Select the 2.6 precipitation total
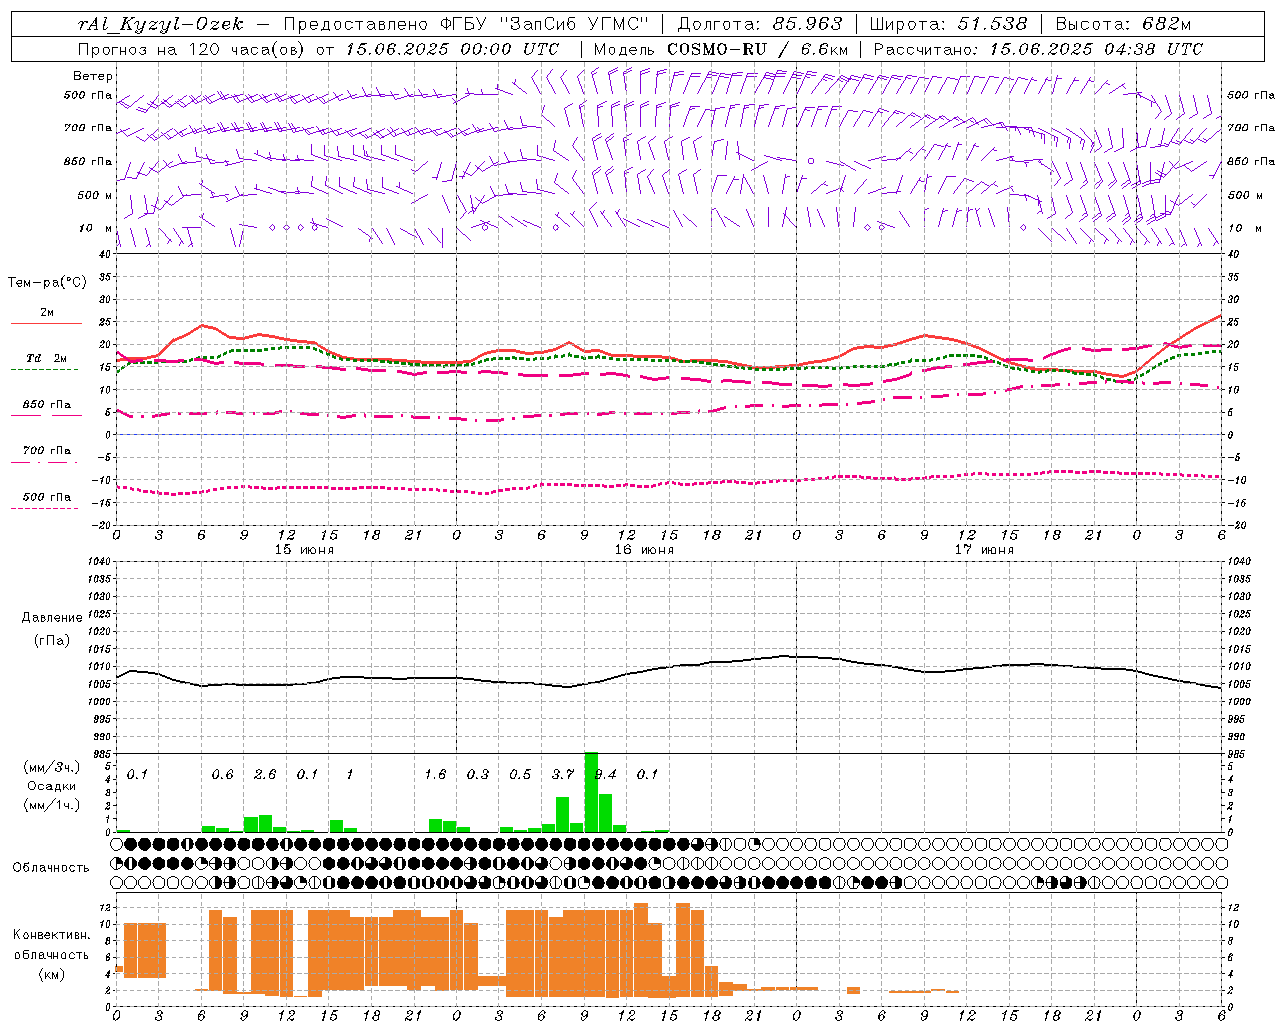 point(265,774)
